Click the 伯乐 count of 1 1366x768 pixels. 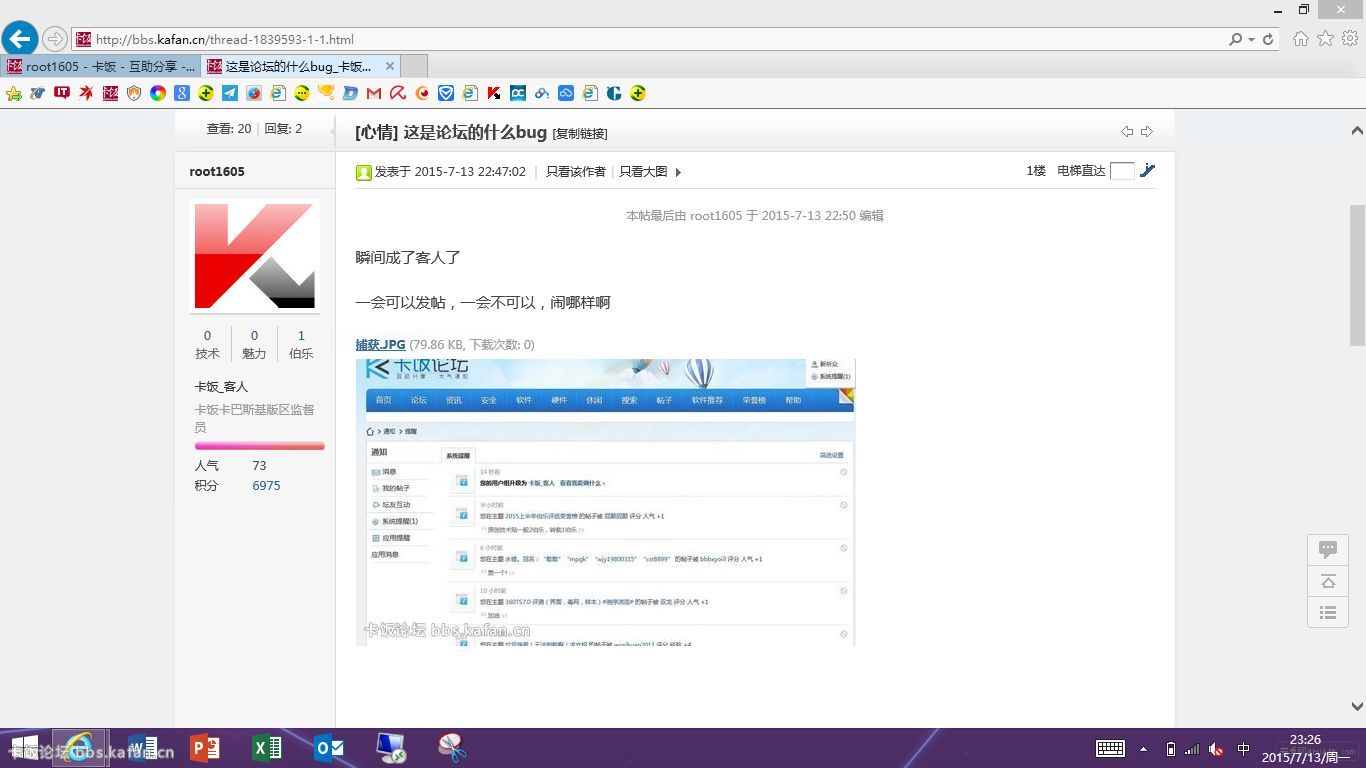click(x=301, y=336)
